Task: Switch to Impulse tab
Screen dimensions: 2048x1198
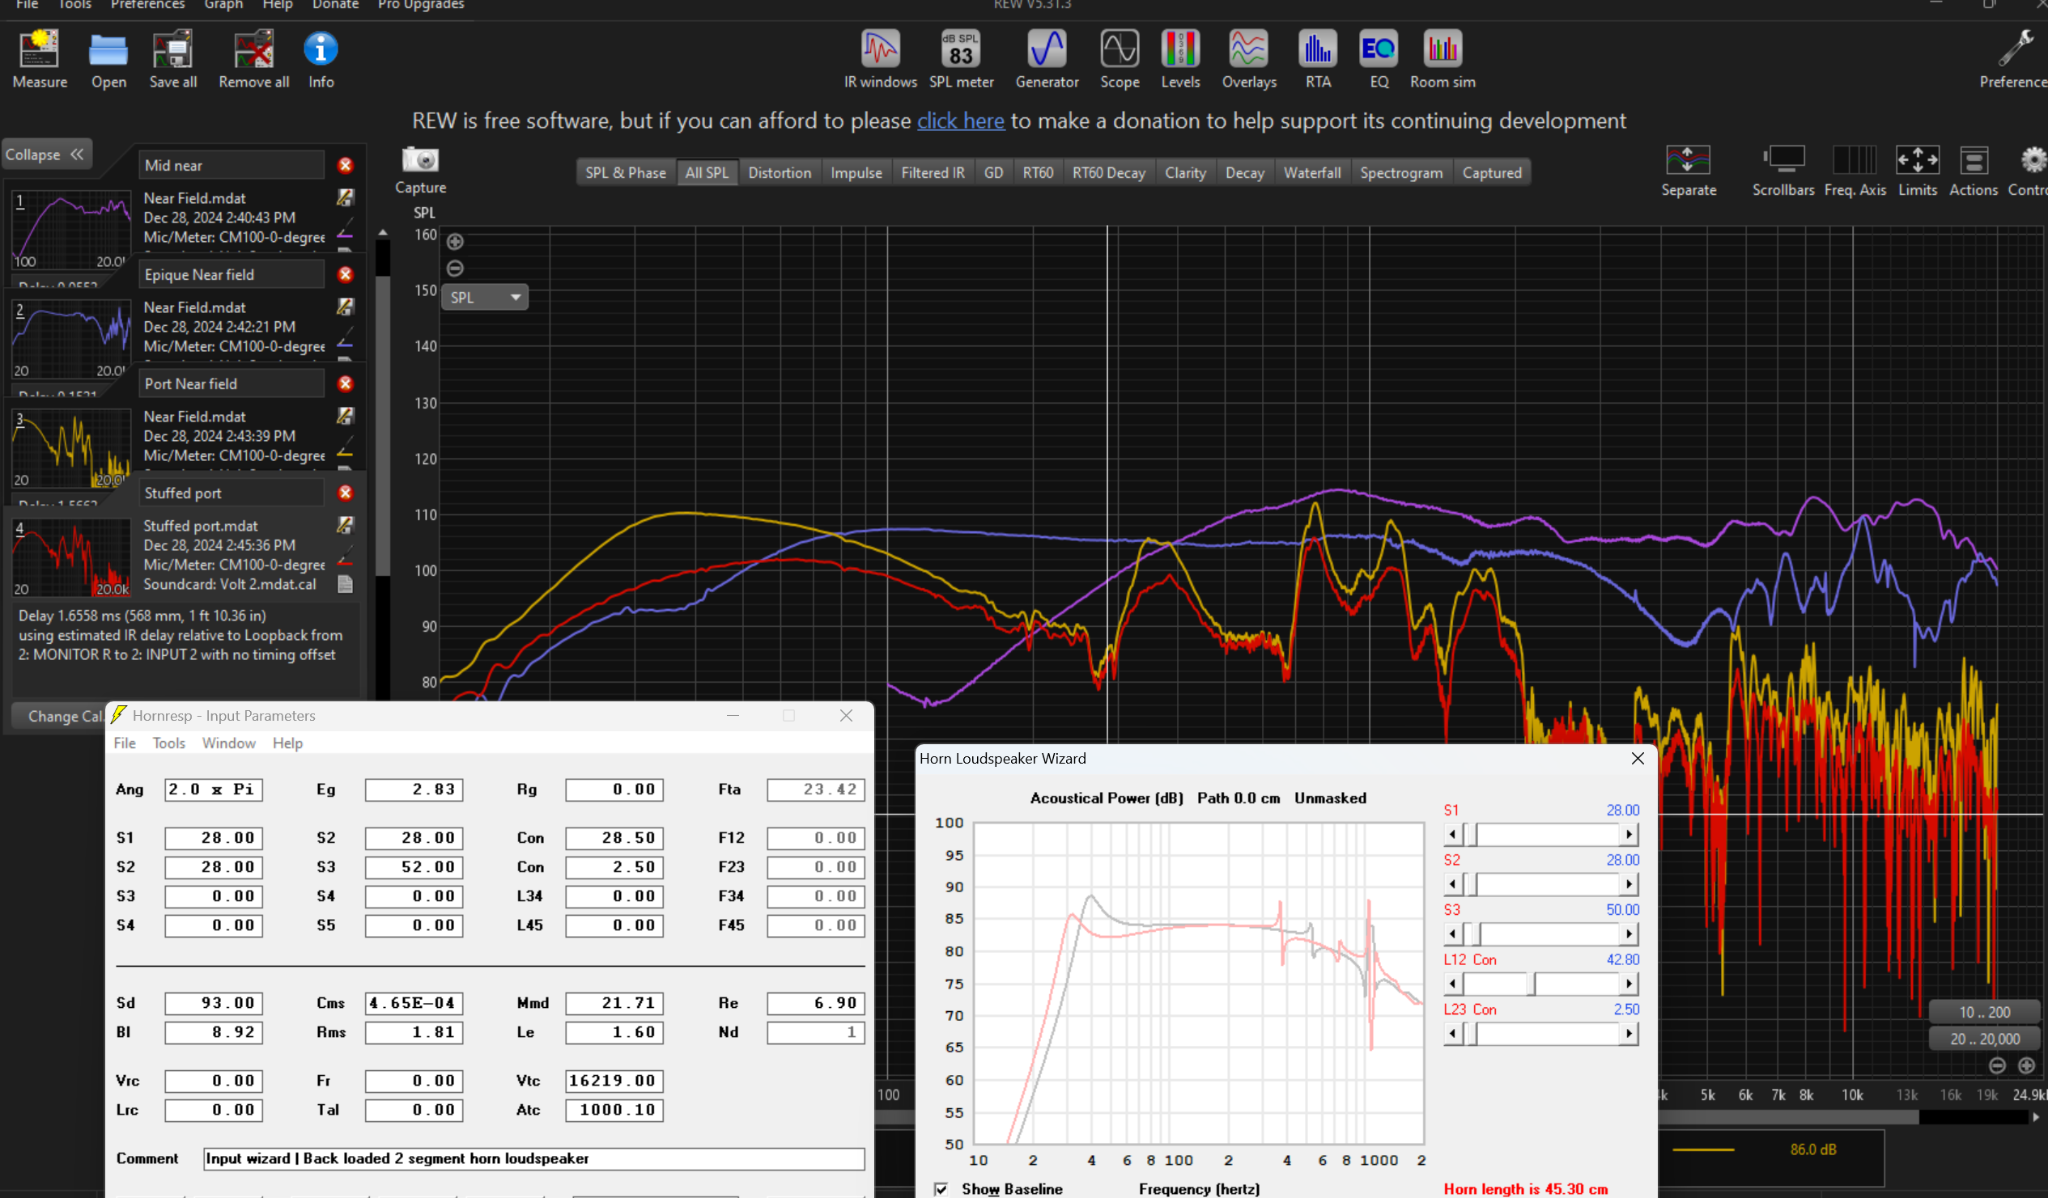Action: 856,173
